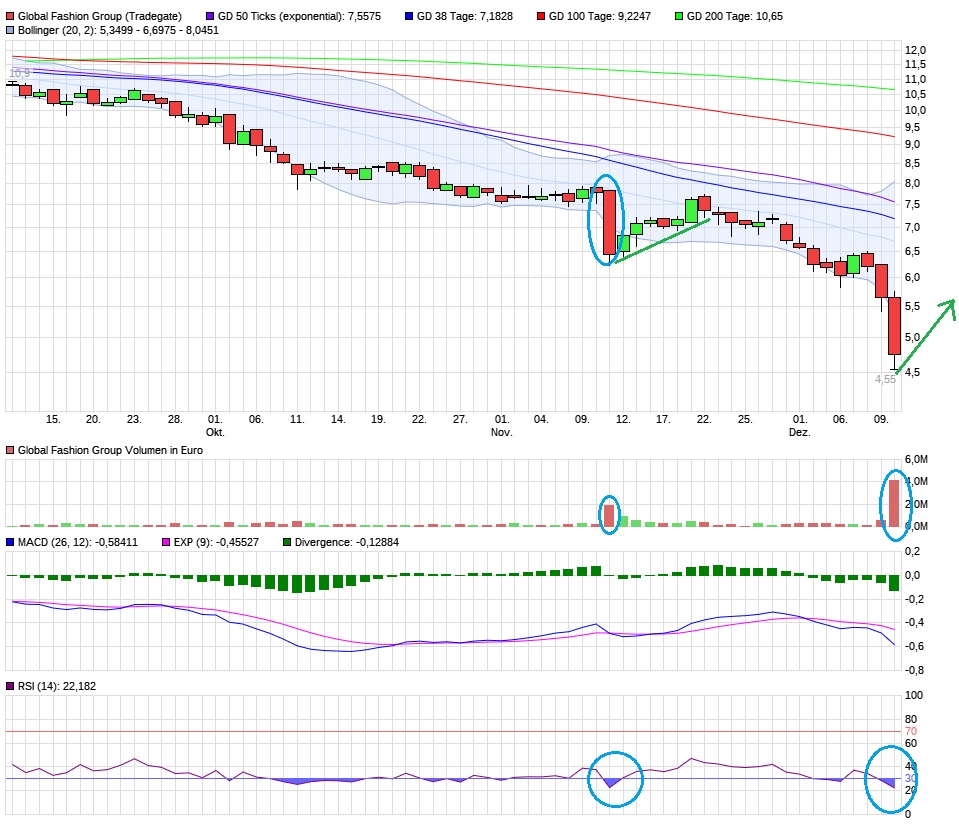Click the 10,5 price axis value
This screenshot has width=959, height=827.
[x=916, y=94]
